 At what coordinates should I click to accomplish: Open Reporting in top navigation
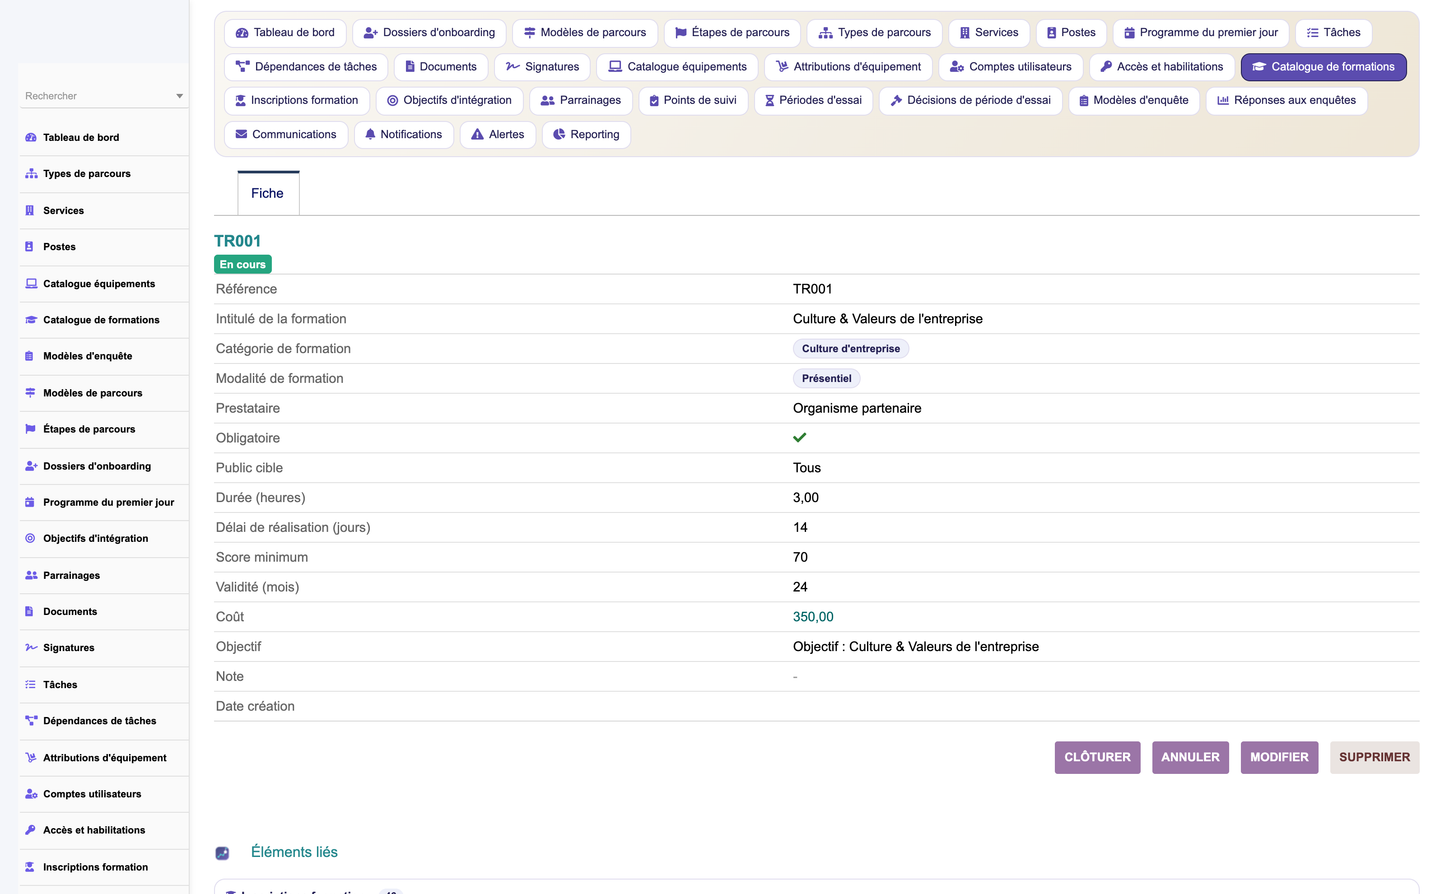[x=586, y=135]
